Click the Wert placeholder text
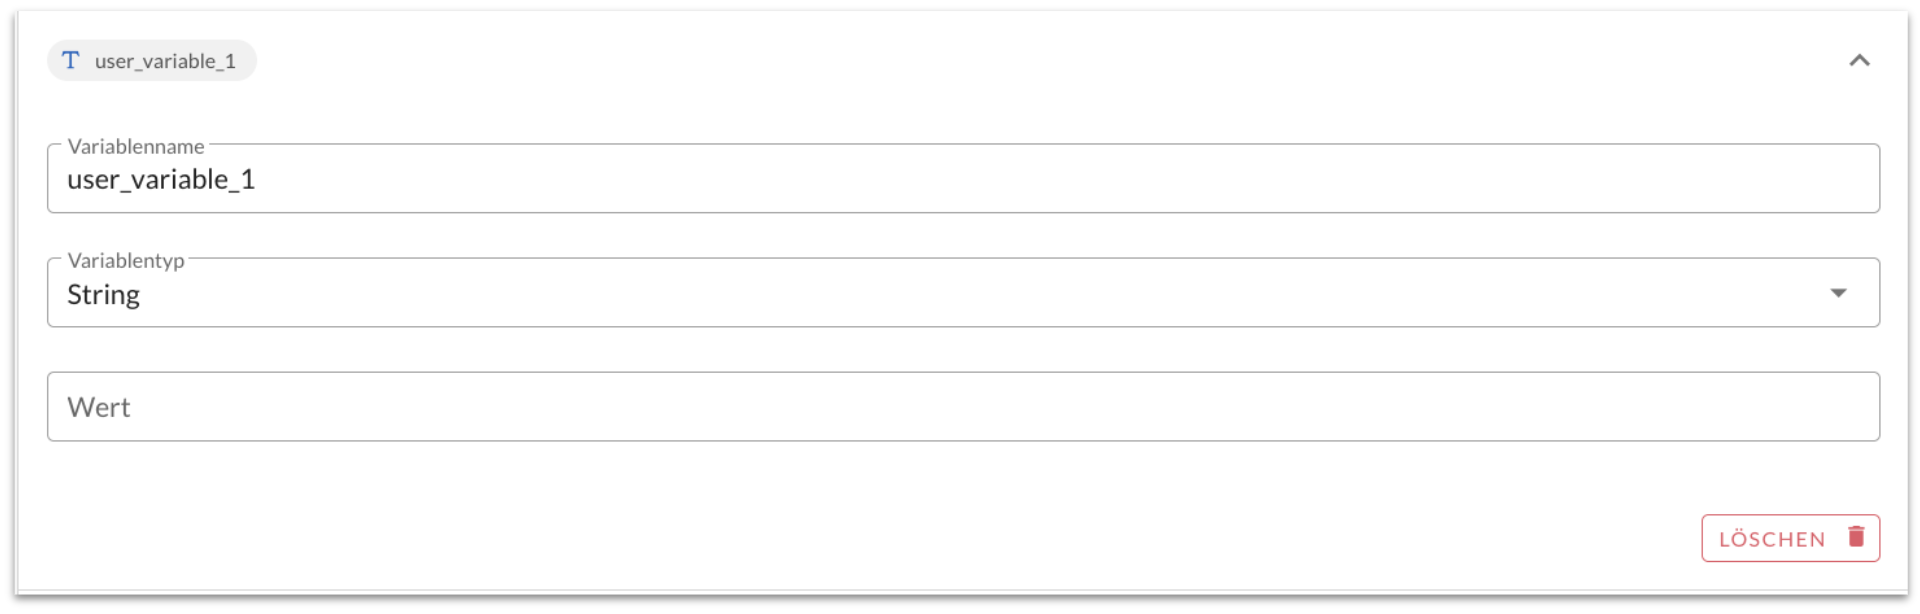 [x=99, y=408]
